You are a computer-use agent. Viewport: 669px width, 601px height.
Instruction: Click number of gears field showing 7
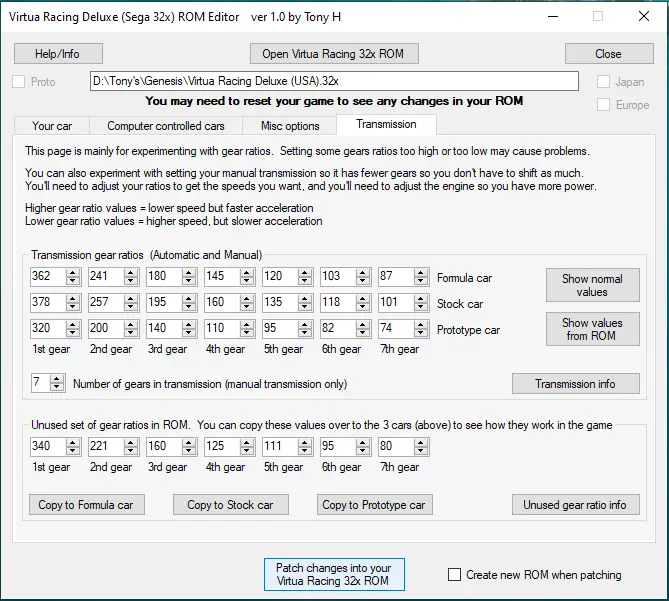click(41, 383)
